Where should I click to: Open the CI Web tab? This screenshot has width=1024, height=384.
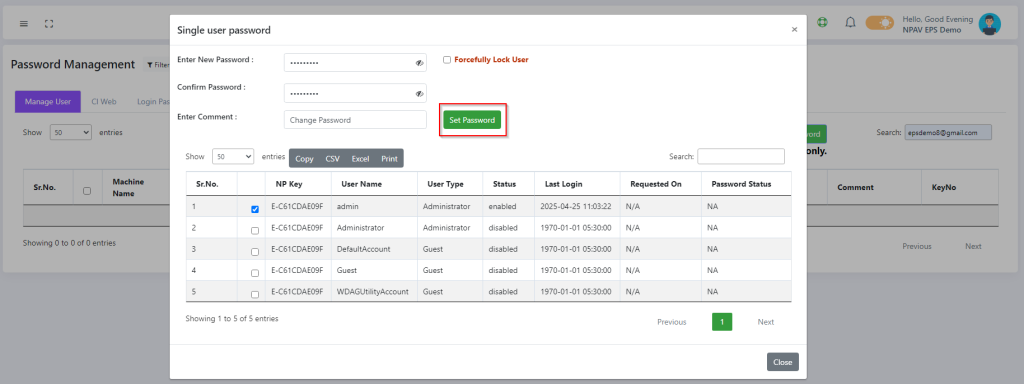pyautogui.click(x=103, y=102)
